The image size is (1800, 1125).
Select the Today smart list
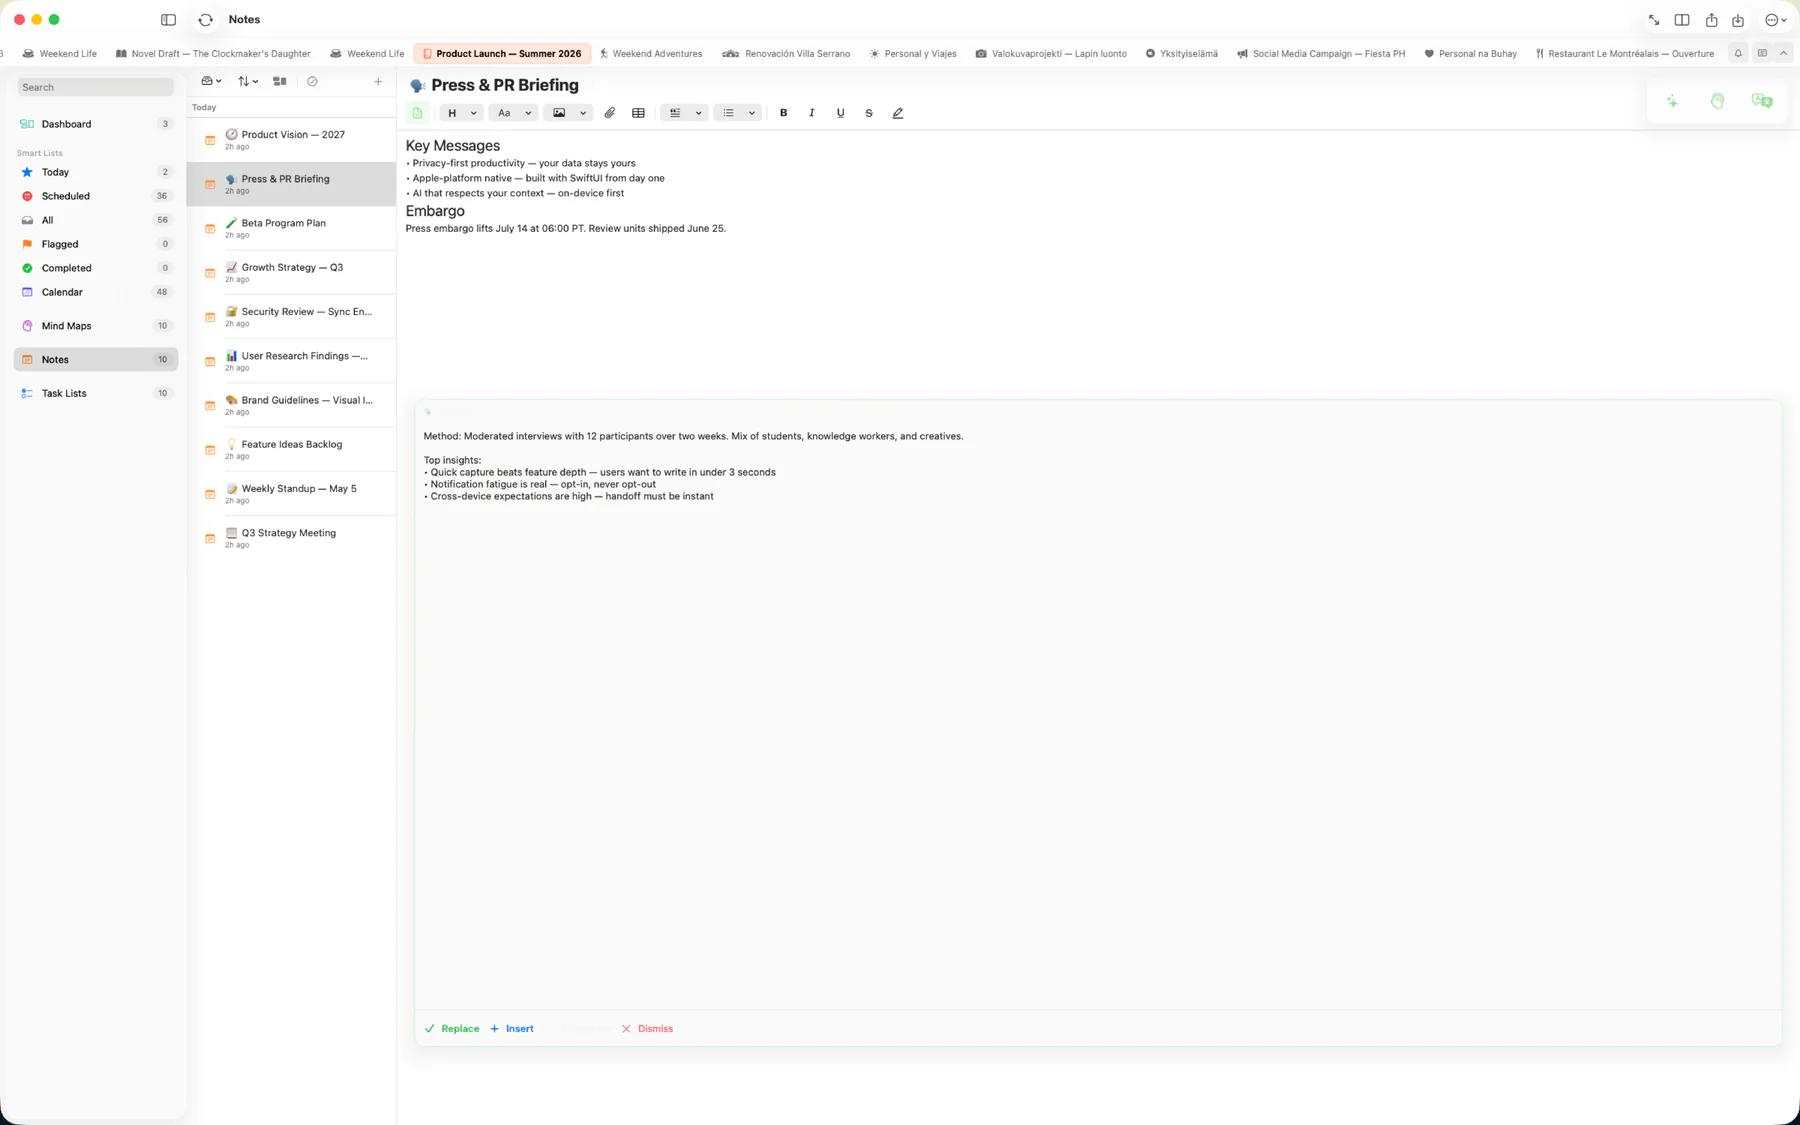pos(96,172)
